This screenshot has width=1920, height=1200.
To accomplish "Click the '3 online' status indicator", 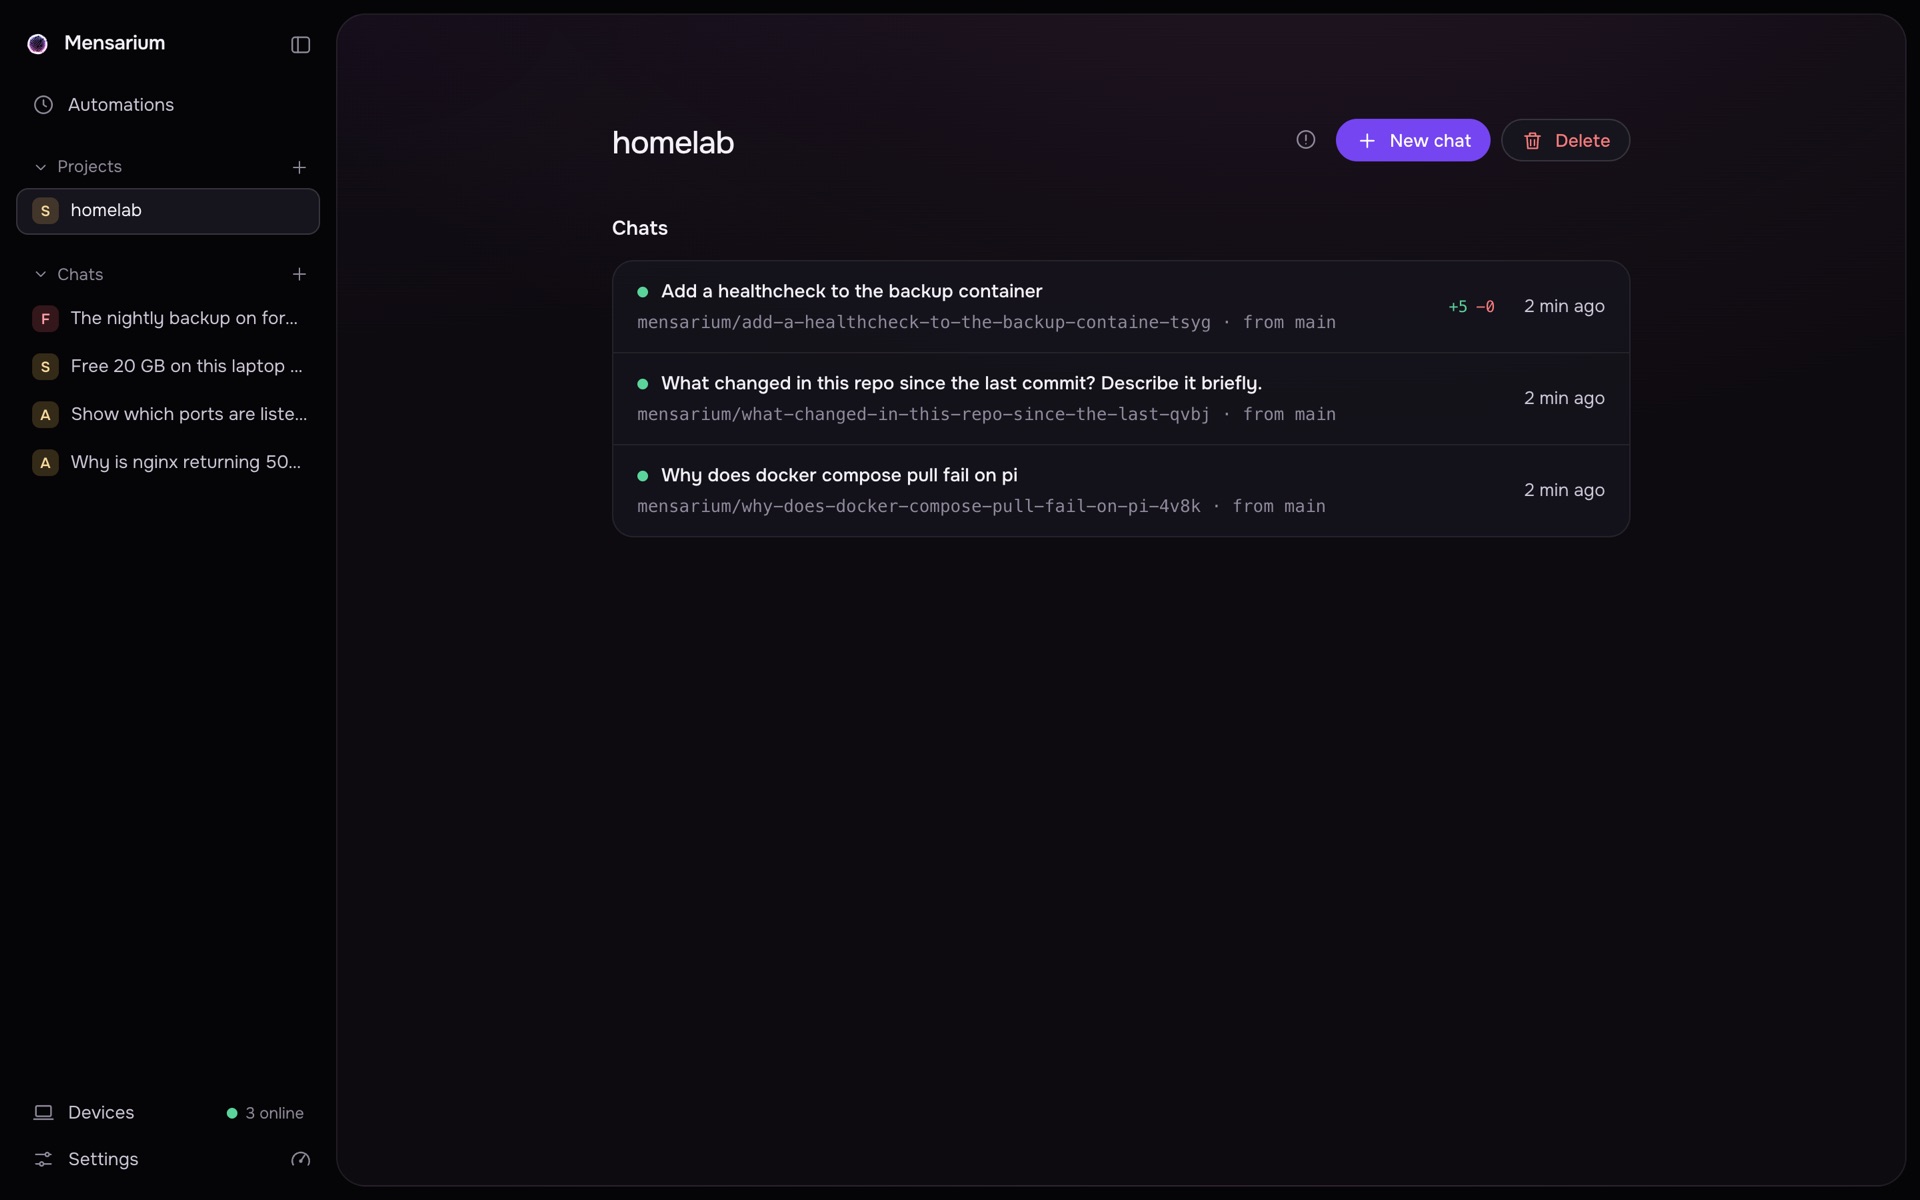I will [x=265, y=1113].
